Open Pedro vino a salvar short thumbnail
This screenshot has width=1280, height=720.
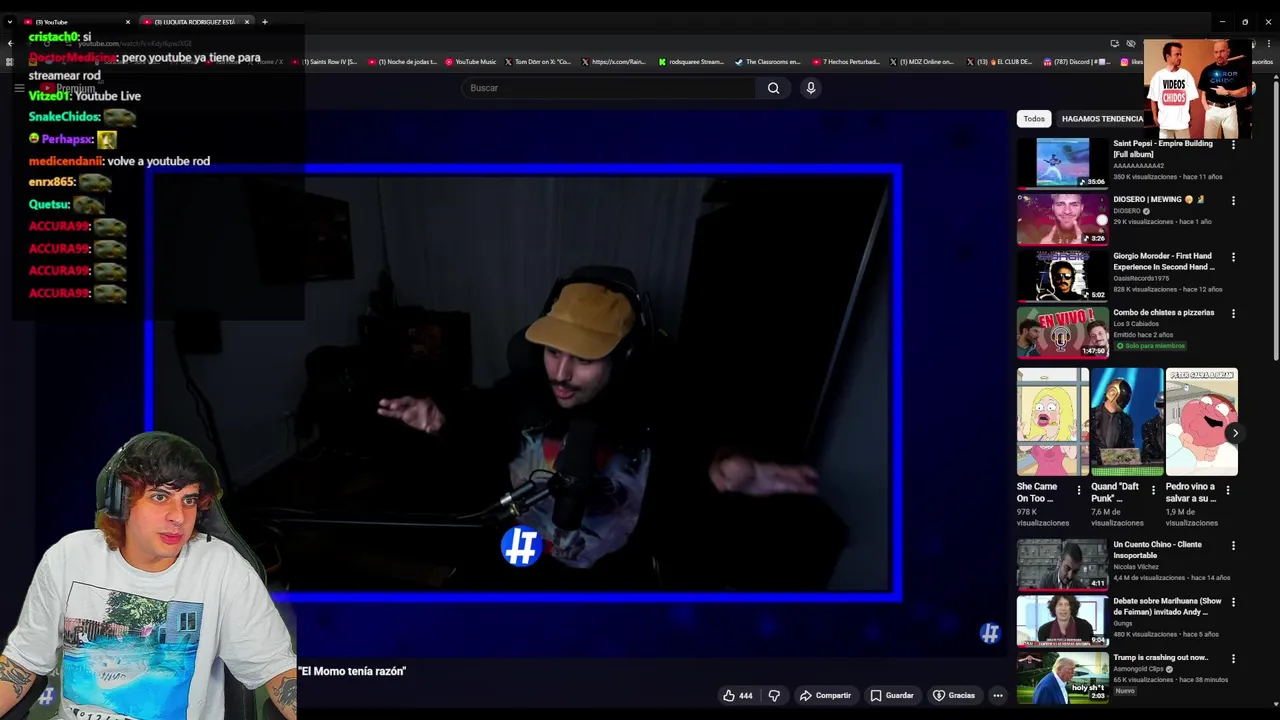[1202, 422]
